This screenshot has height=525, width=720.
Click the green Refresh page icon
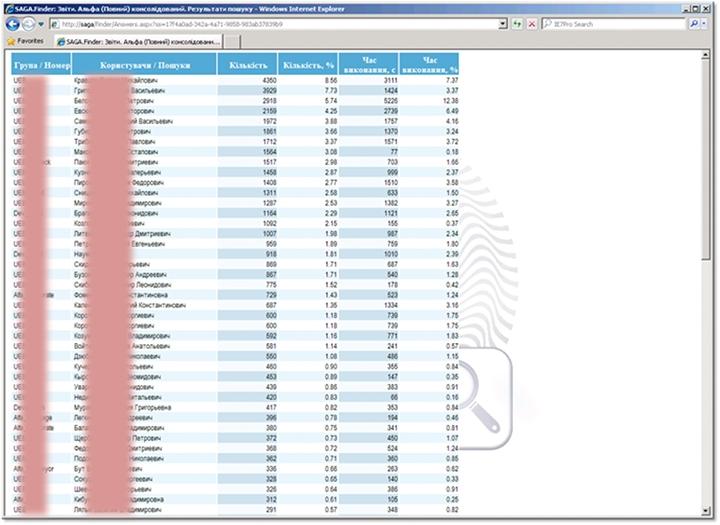click(519, 23)
